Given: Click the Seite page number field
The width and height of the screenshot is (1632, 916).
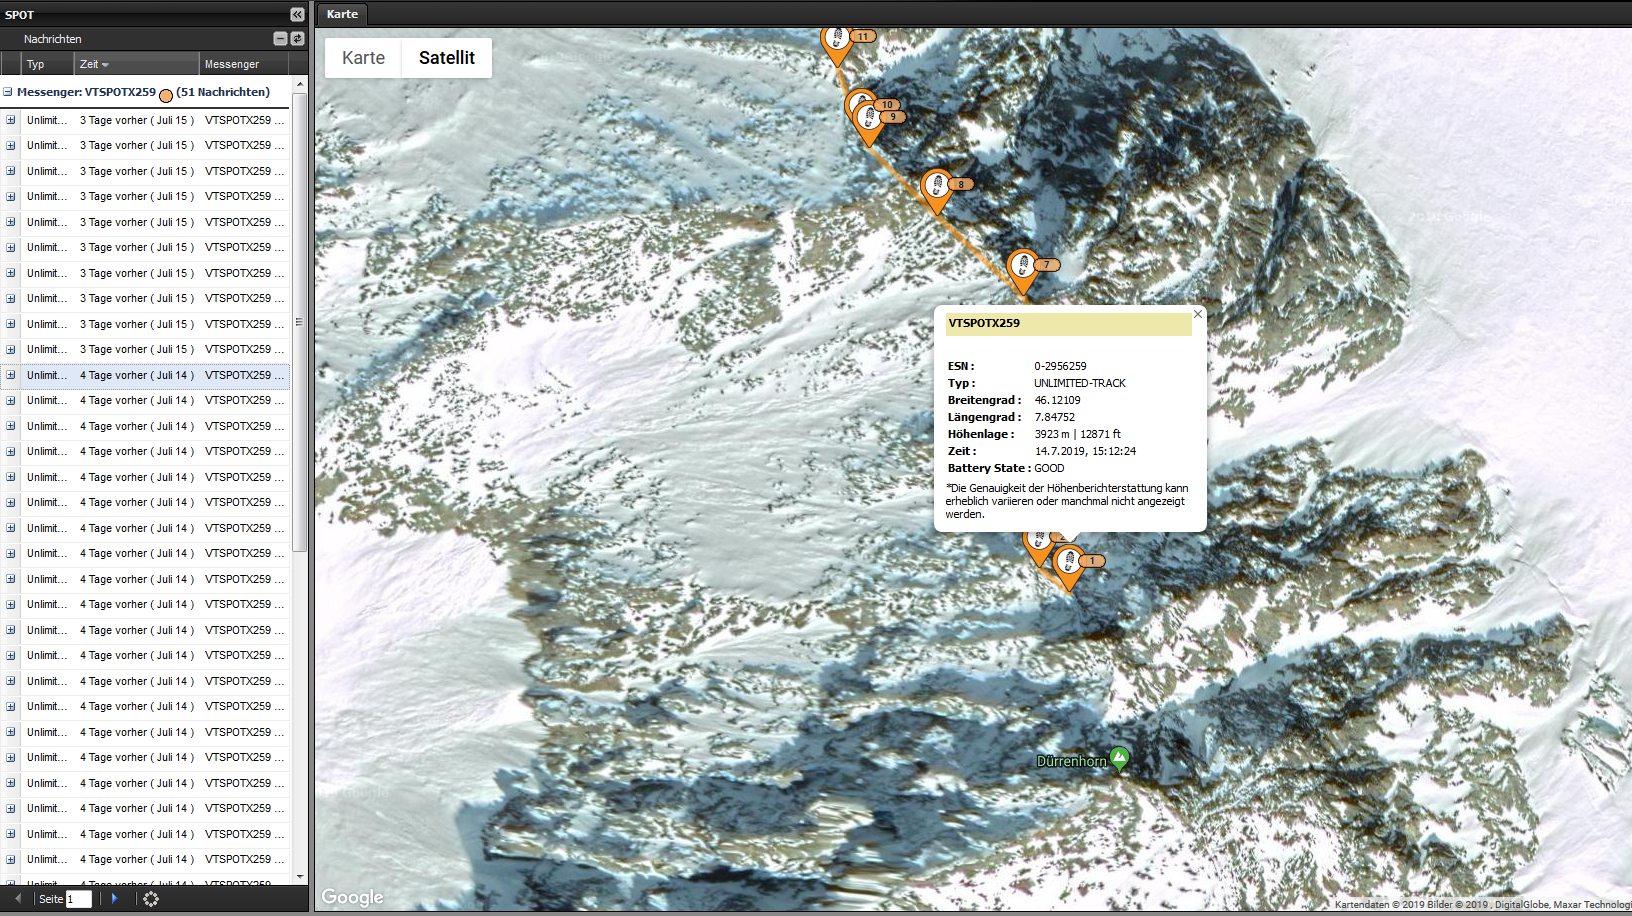Looking at the screenshot, I should [79, 899].
